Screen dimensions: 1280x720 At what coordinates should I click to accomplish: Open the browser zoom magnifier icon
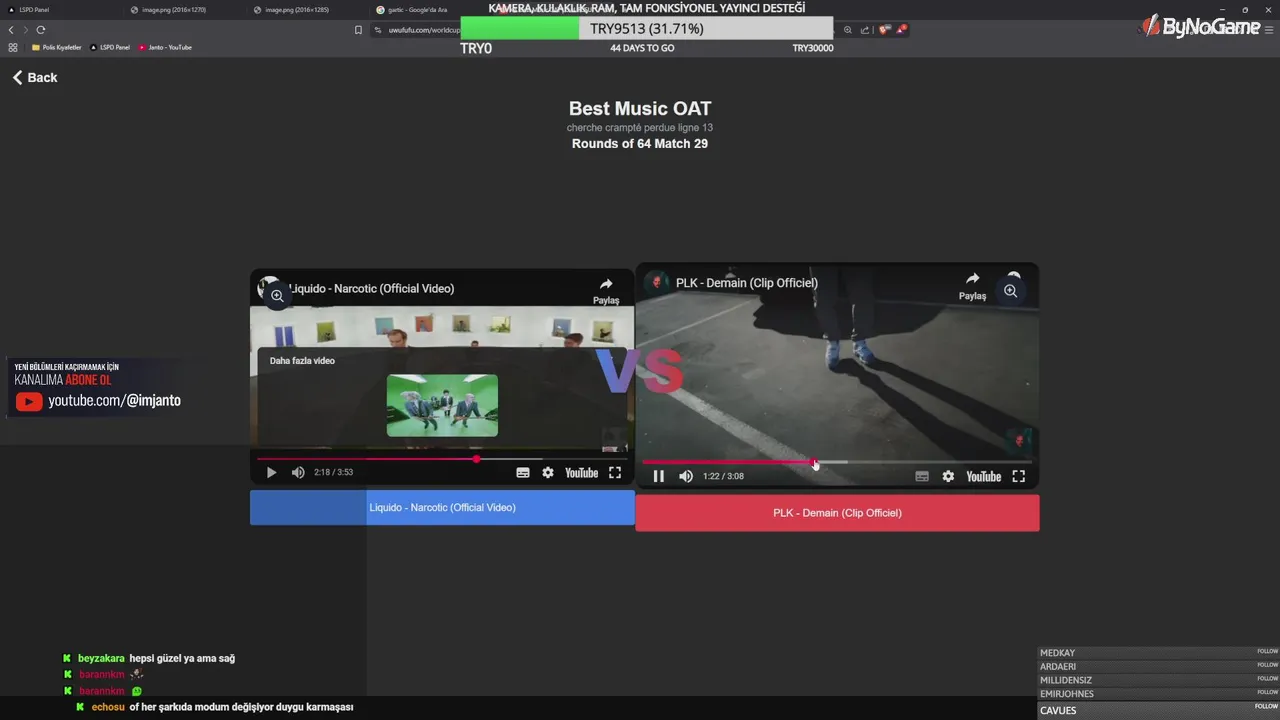click(x=848, y=30)
